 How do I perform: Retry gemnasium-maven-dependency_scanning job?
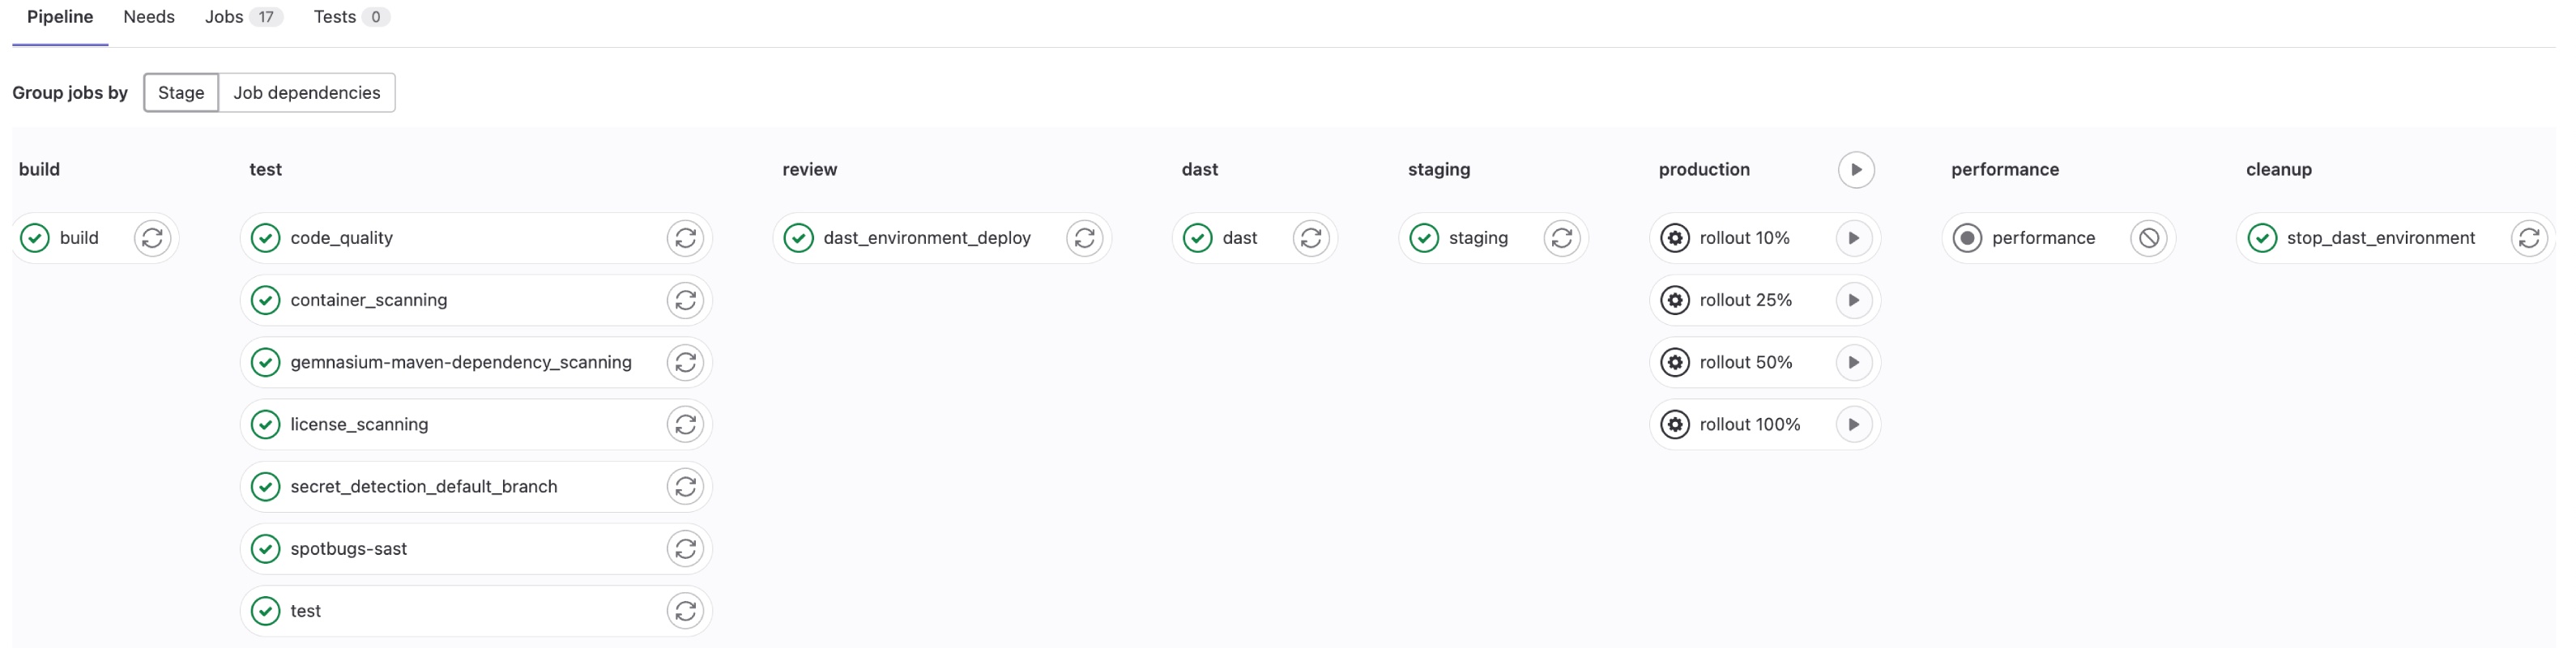click(x=685, y=362)
